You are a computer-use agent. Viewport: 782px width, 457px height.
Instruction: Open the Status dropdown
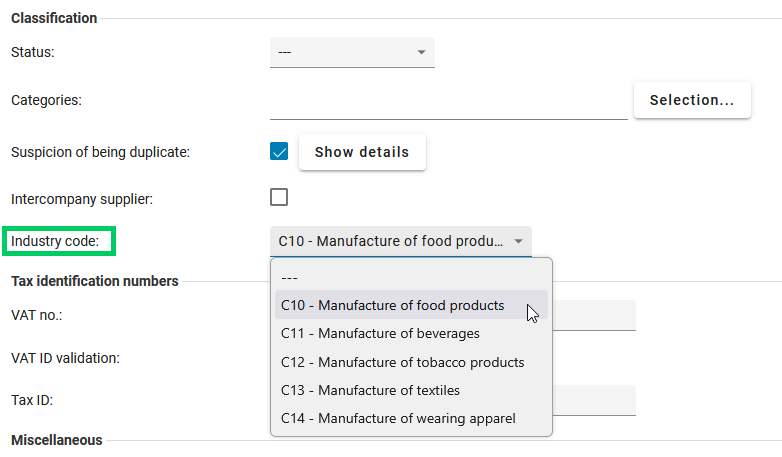coord(351,52)
